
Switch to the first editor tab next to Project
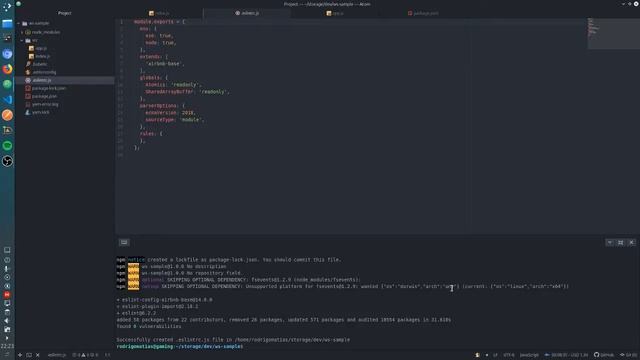tap(159, 13)
